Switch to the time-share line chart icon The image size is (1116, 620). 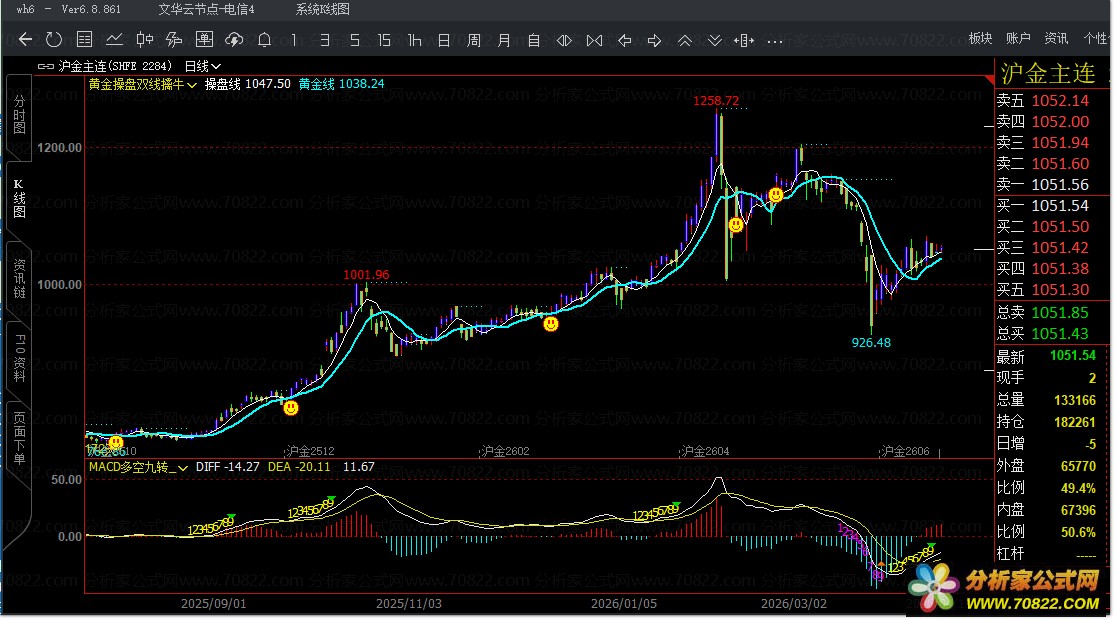[115, 40]
